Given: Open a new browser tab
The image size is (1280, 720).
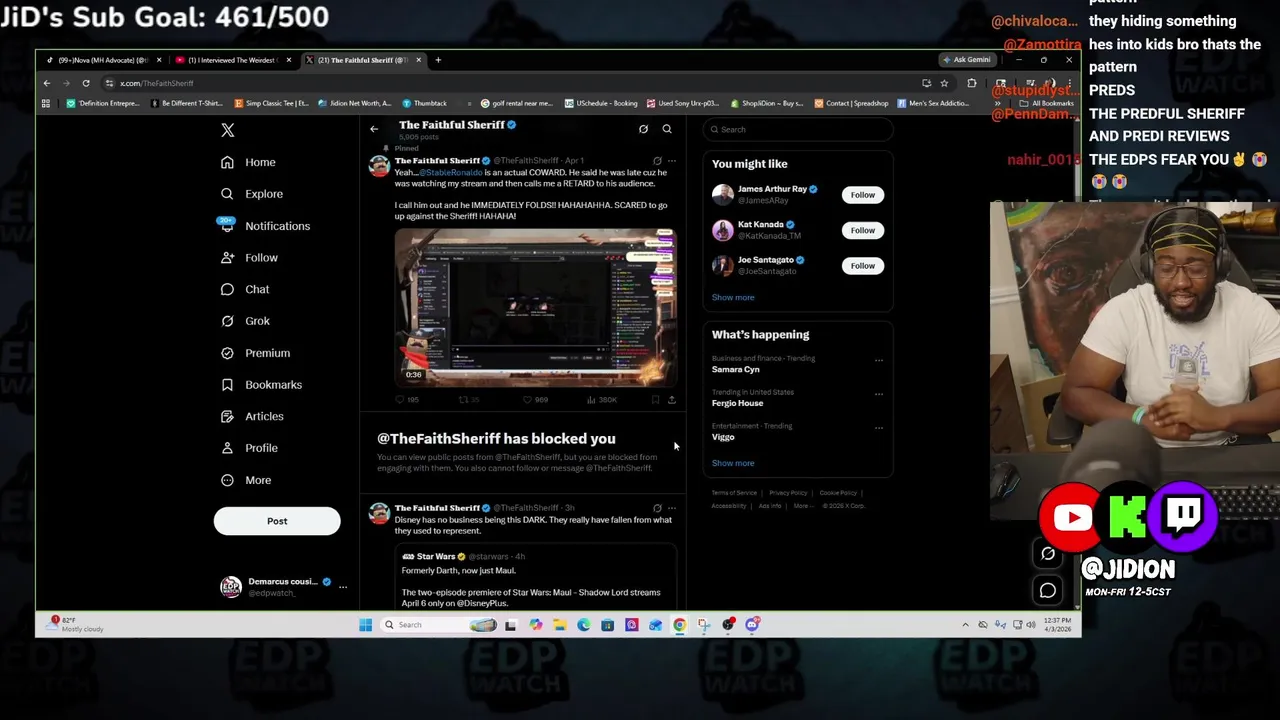Looking at the screenshot, I should 438,60.
